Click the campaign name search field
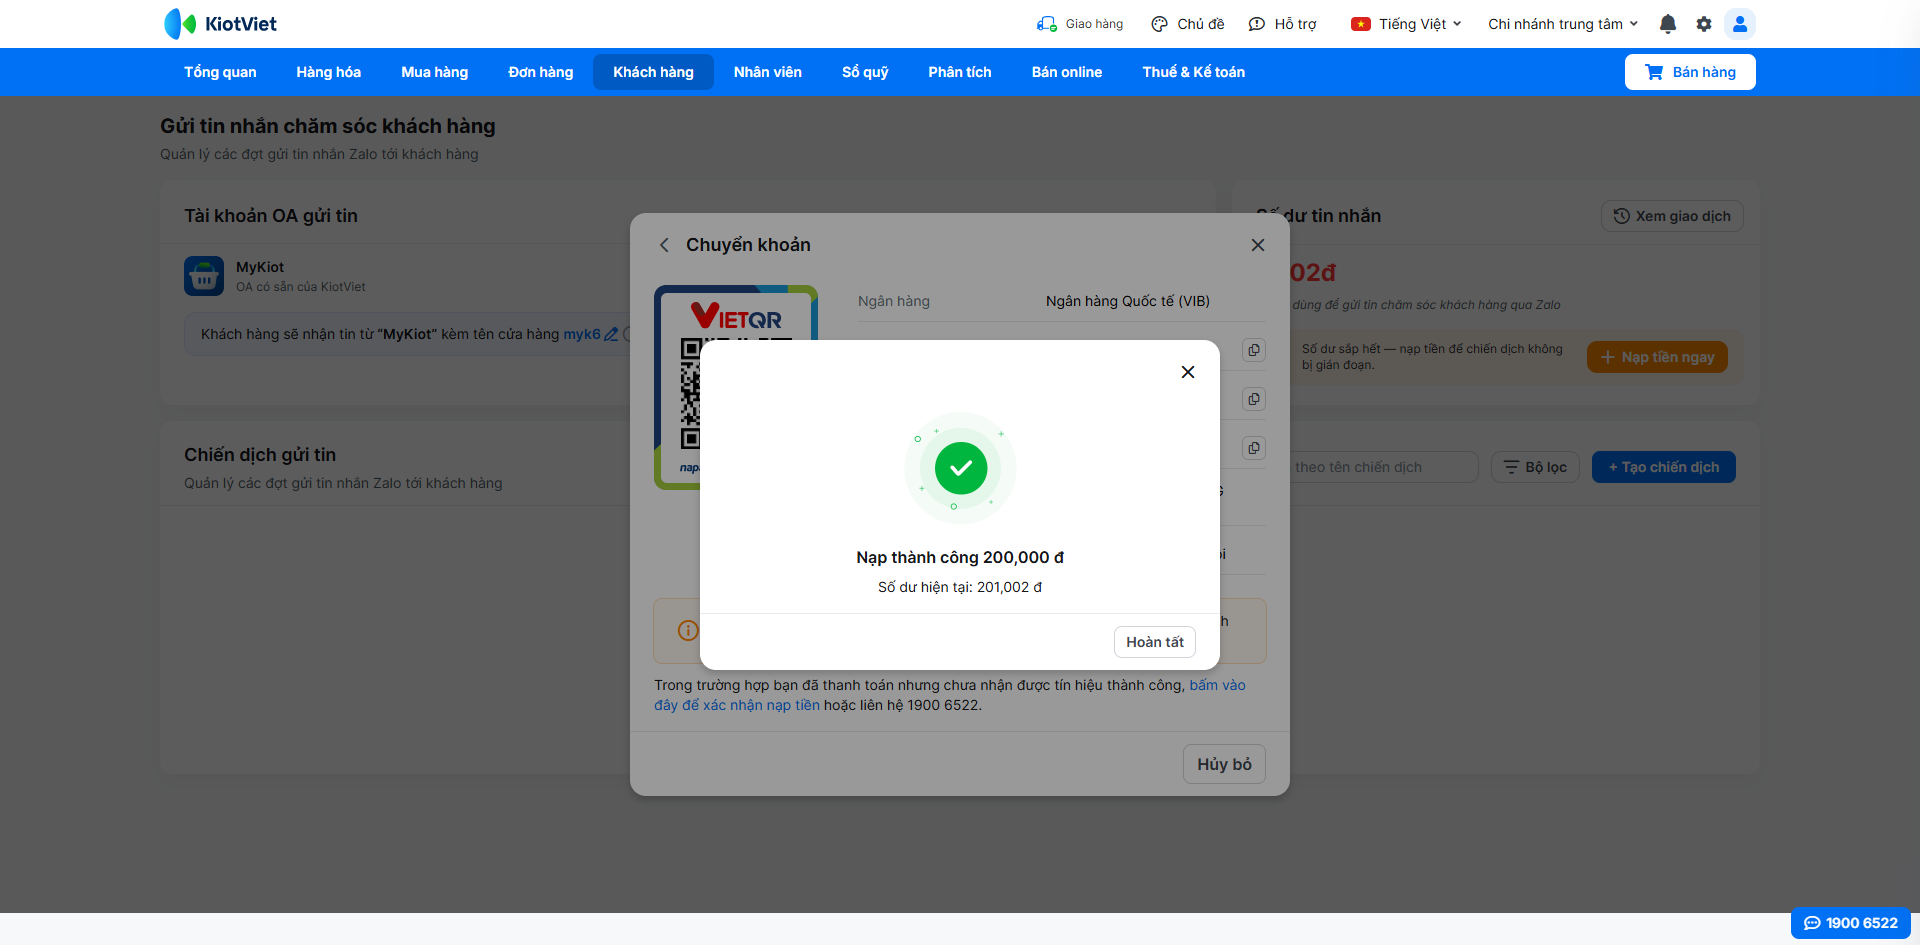This screenshot has height=945, width=1920. [x=1382, y=467]
